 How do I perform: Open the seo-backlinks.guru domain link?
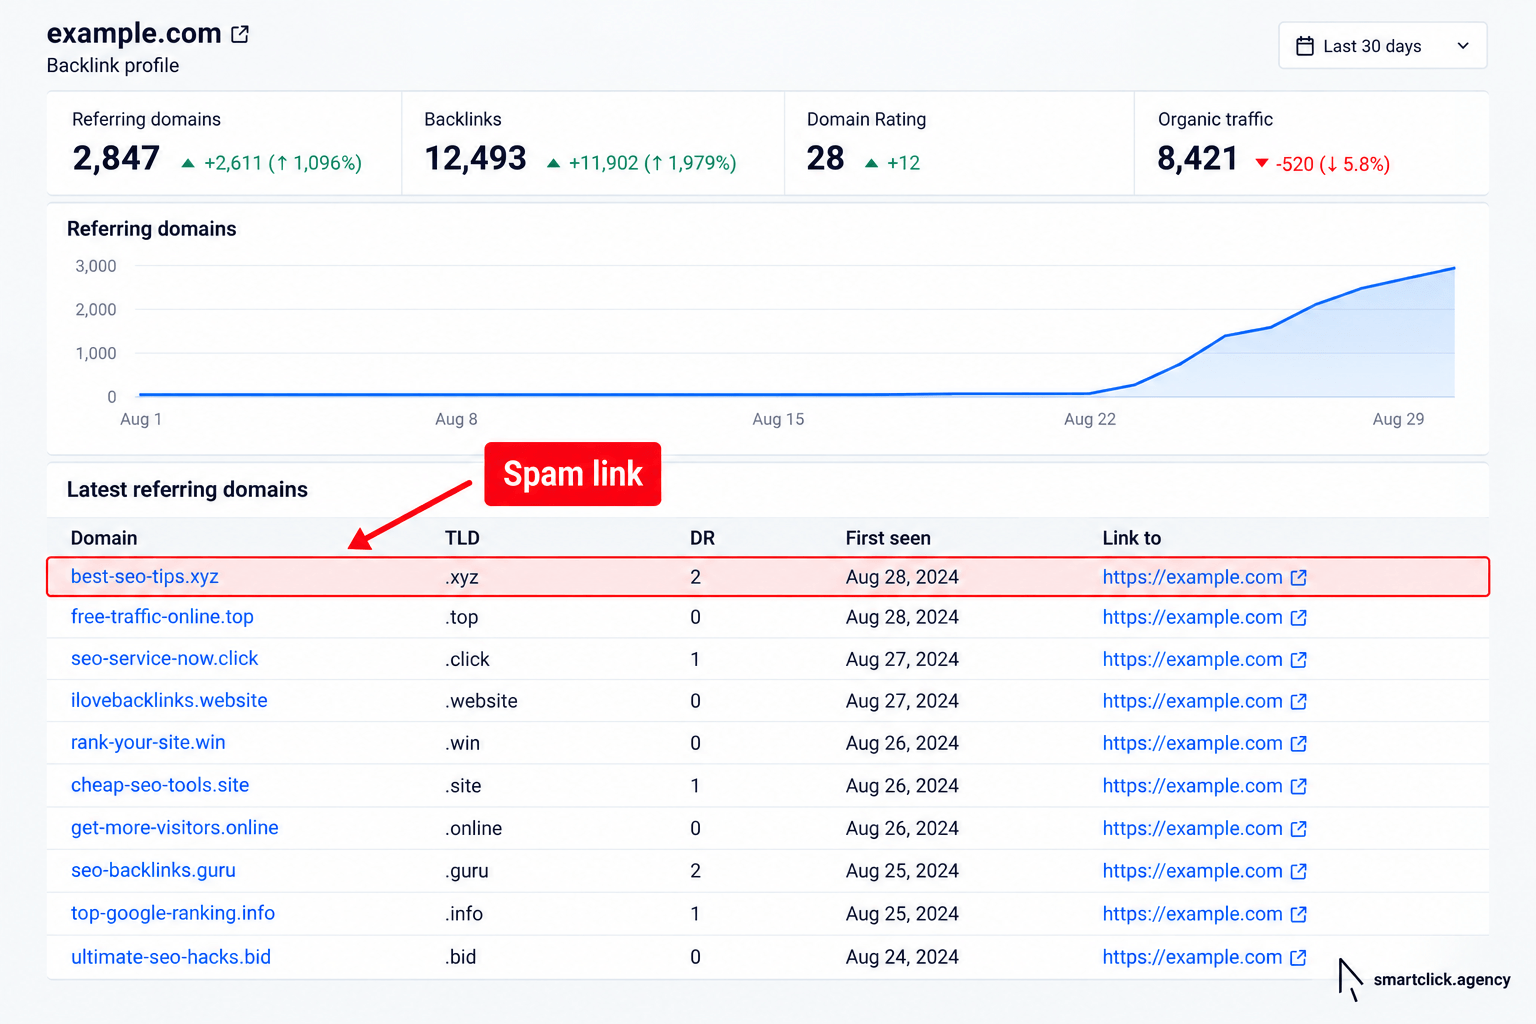click(153, 870)
